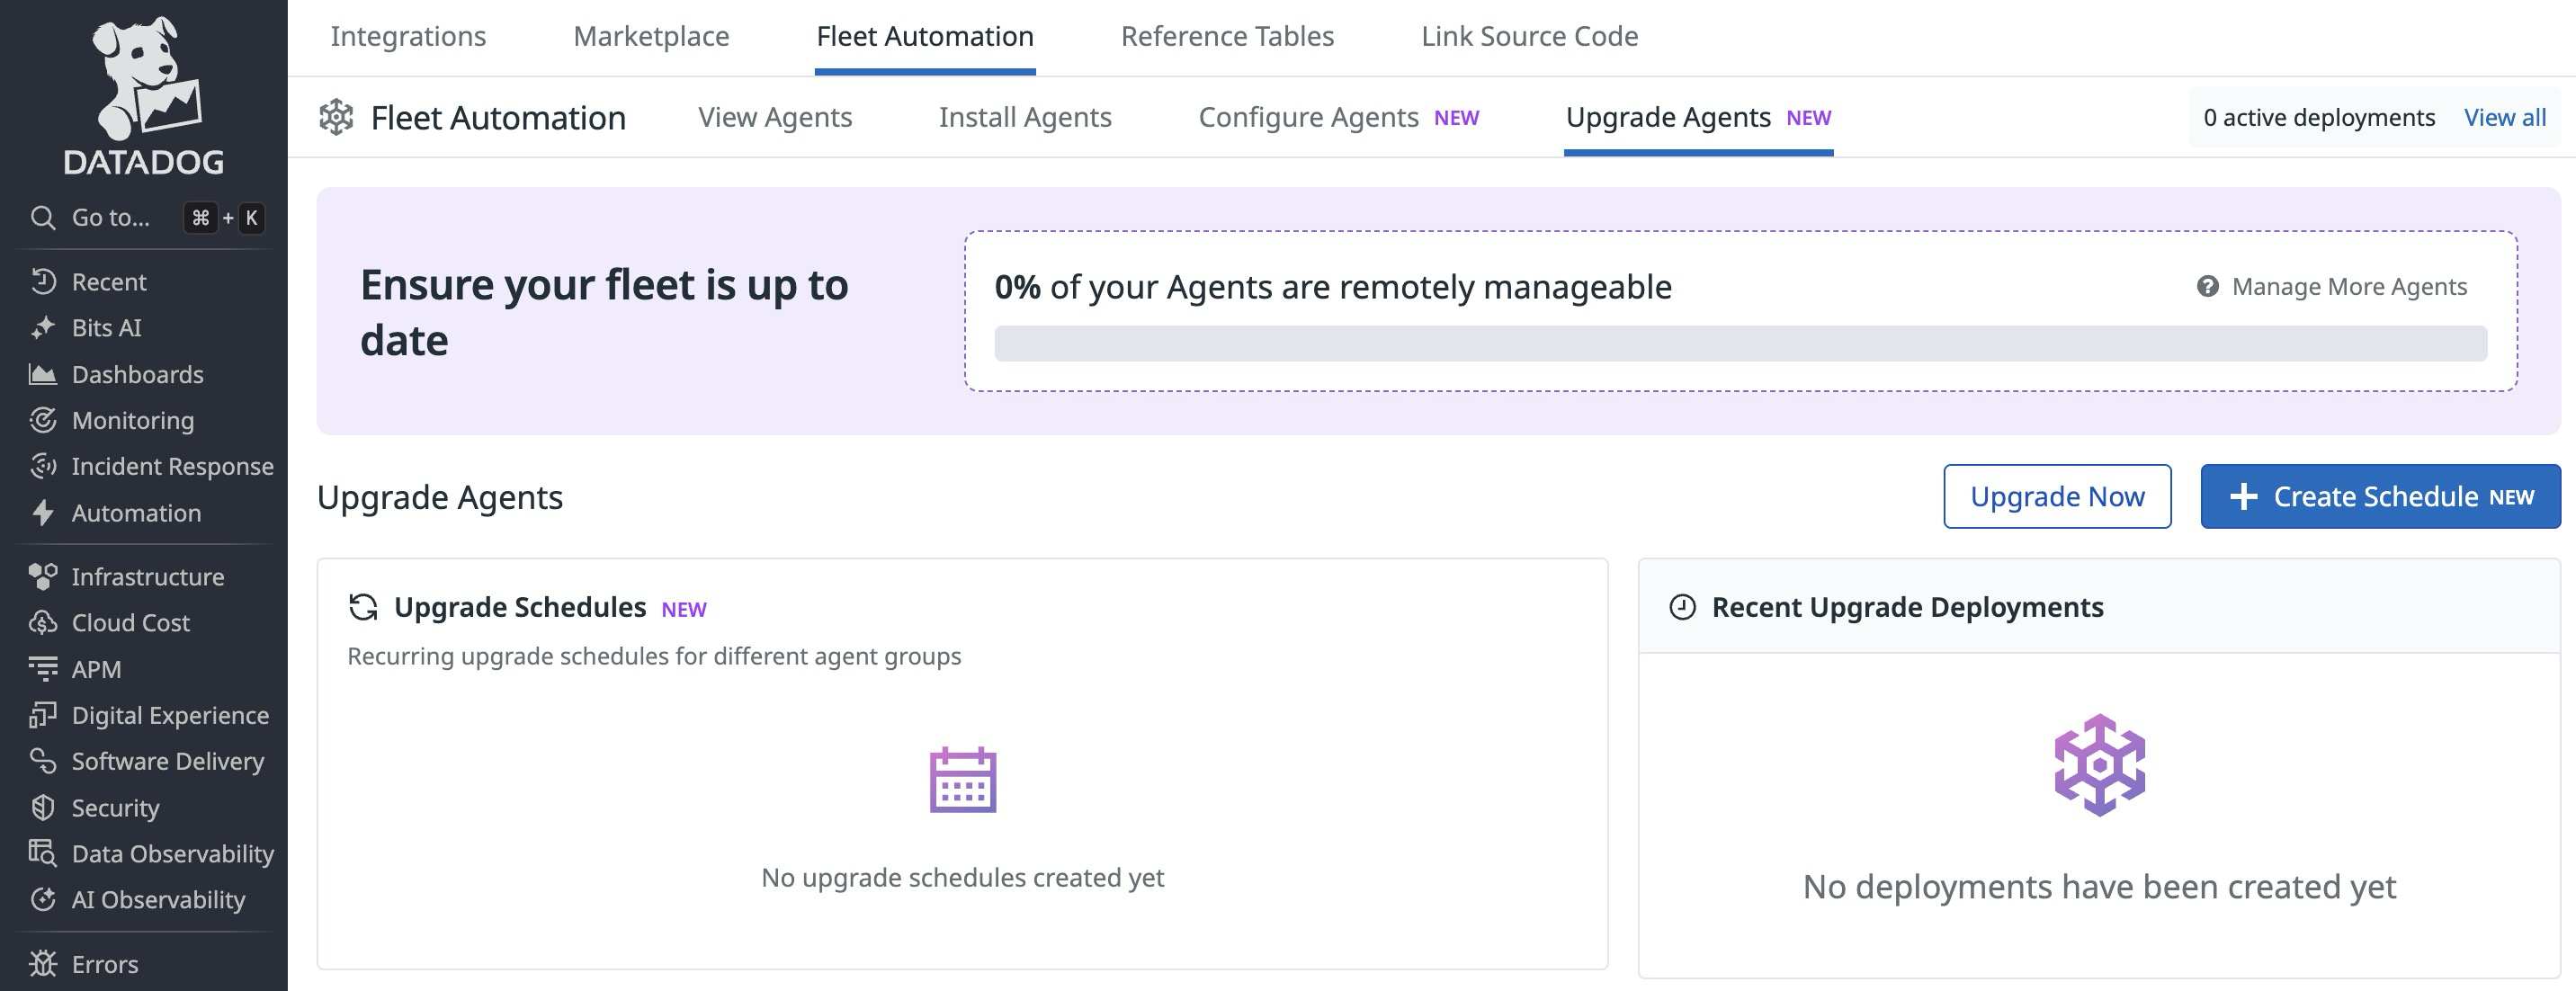Image resolution: width=2576 pixels, height=991 pixels.
Task: Open the Security section
Action: (114, 807)
